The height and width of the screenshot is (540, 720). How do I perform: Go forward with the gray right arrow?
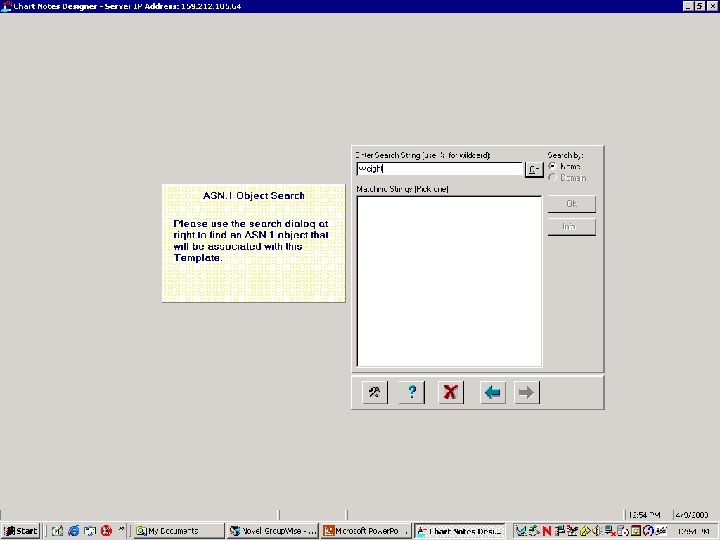[526, 392]
